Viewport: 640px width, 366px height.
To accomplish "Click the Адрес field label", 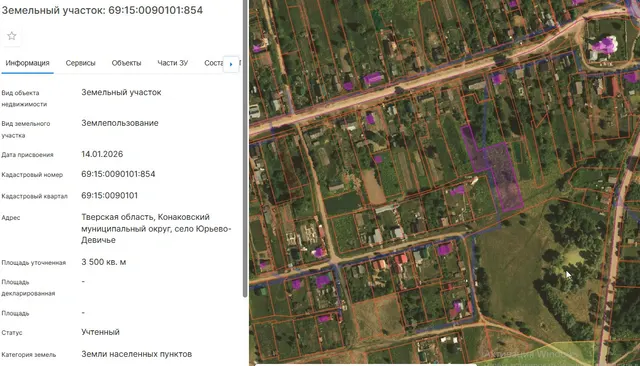I will coord(11,218).
